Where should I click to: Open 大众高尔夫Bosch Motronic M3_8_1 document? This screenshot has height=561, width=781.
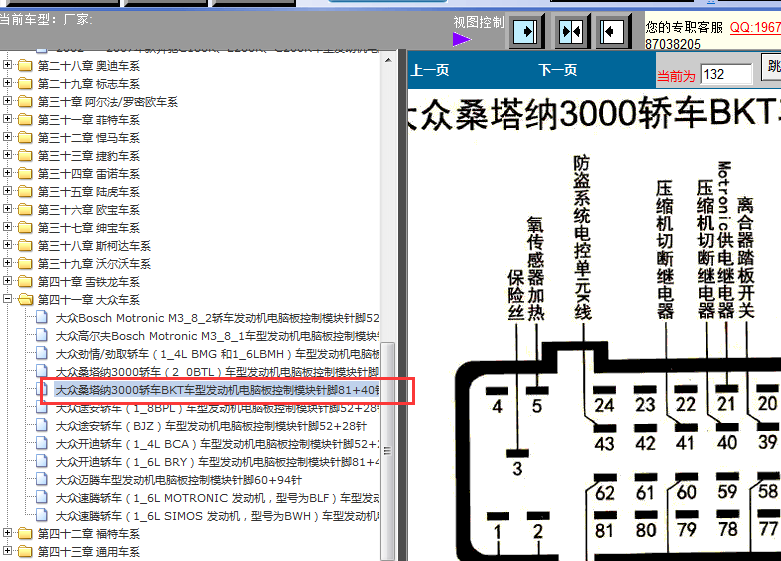pos(217,336)
